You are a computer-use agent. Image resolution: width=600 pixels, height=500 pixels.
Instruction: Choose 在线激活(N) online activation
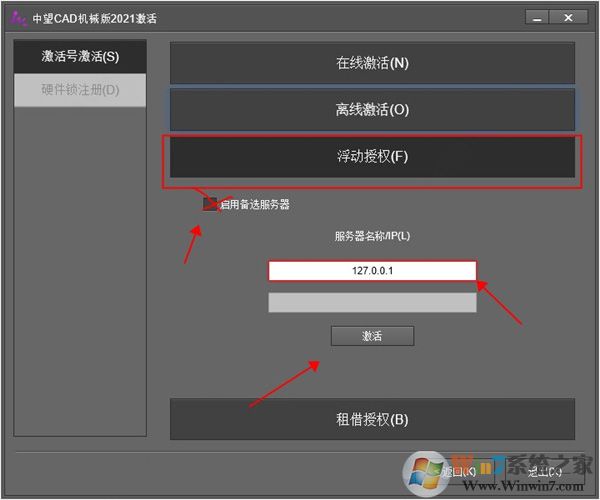pyautogui.click(x=372, y=63)
